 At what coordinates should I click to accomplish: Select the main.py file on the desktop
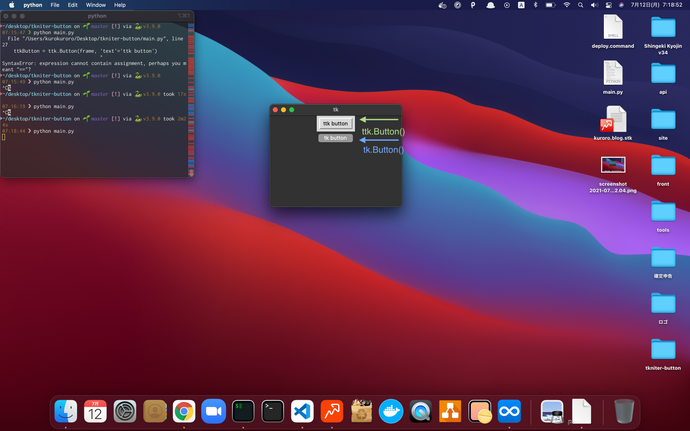(x=613, y=77)
